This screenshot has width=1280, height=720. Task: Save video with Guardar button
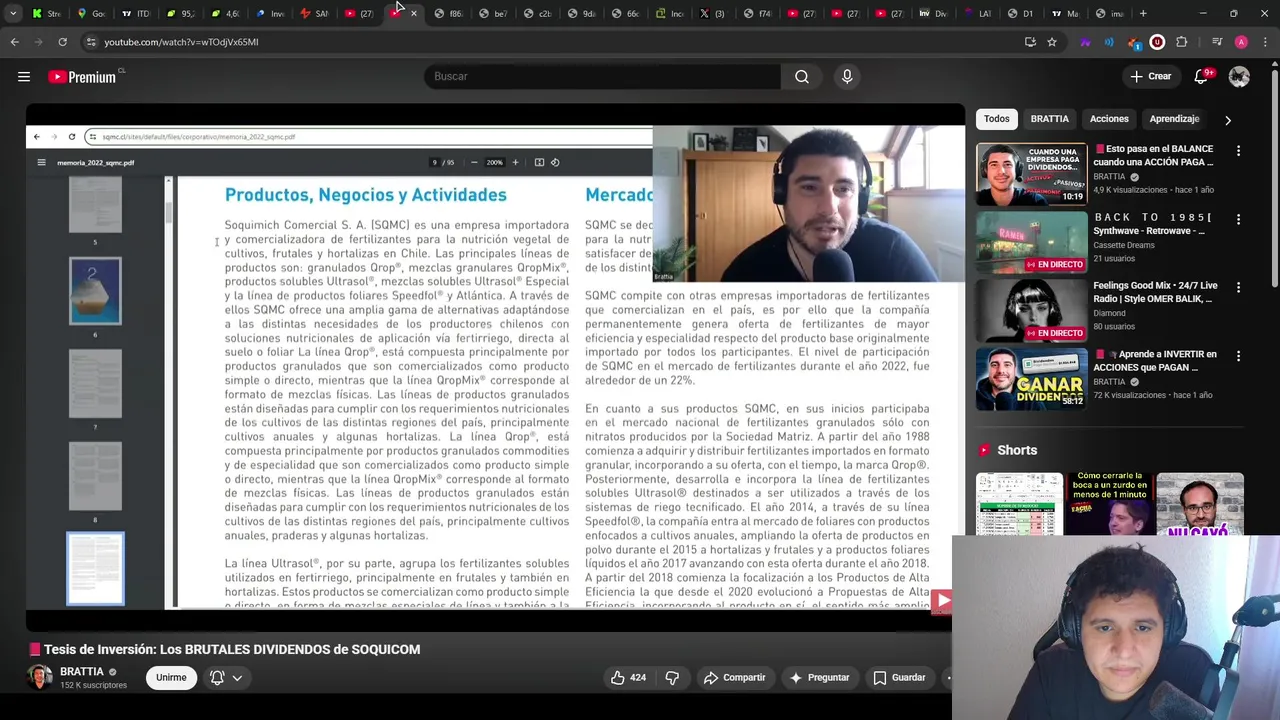click(x=899, y=678)
